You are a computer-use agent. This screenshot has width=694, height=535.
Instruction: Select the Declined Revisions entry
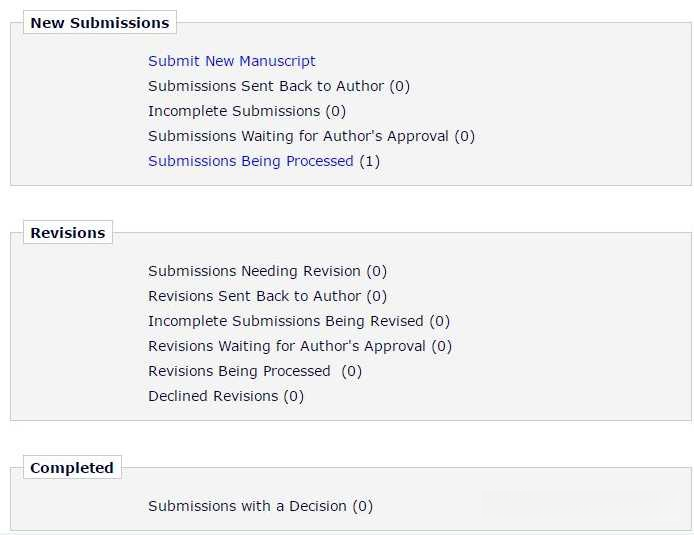(x=213, y=396)
